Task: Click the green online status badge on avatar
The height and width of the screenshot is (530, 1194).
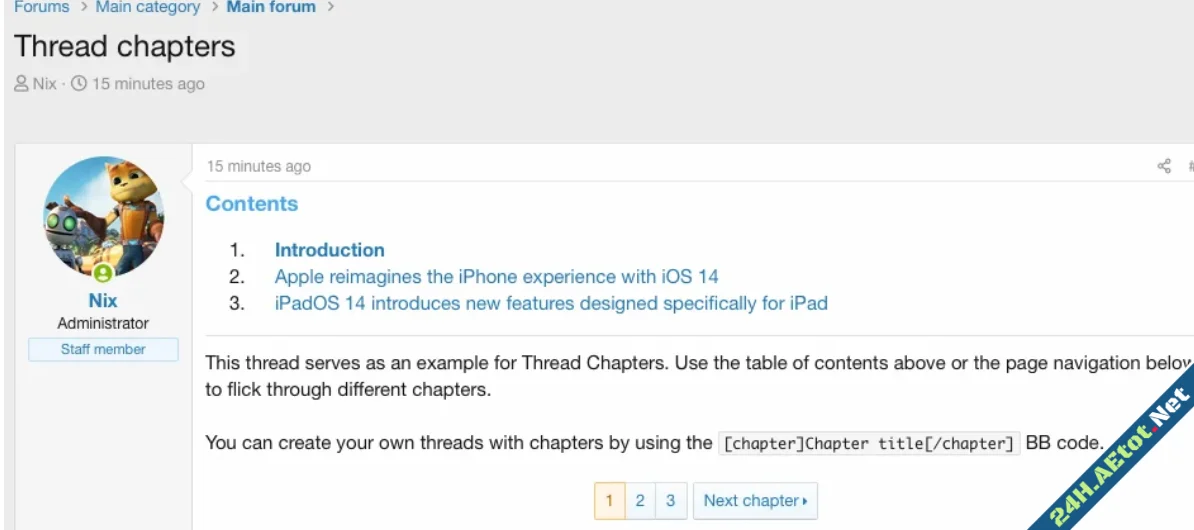Action: [103, 272]
